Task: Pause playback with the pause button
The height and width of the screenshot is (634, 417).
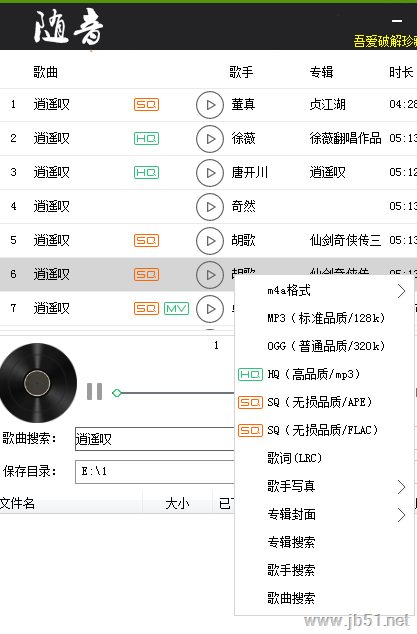Action: [x=95, y=391]
